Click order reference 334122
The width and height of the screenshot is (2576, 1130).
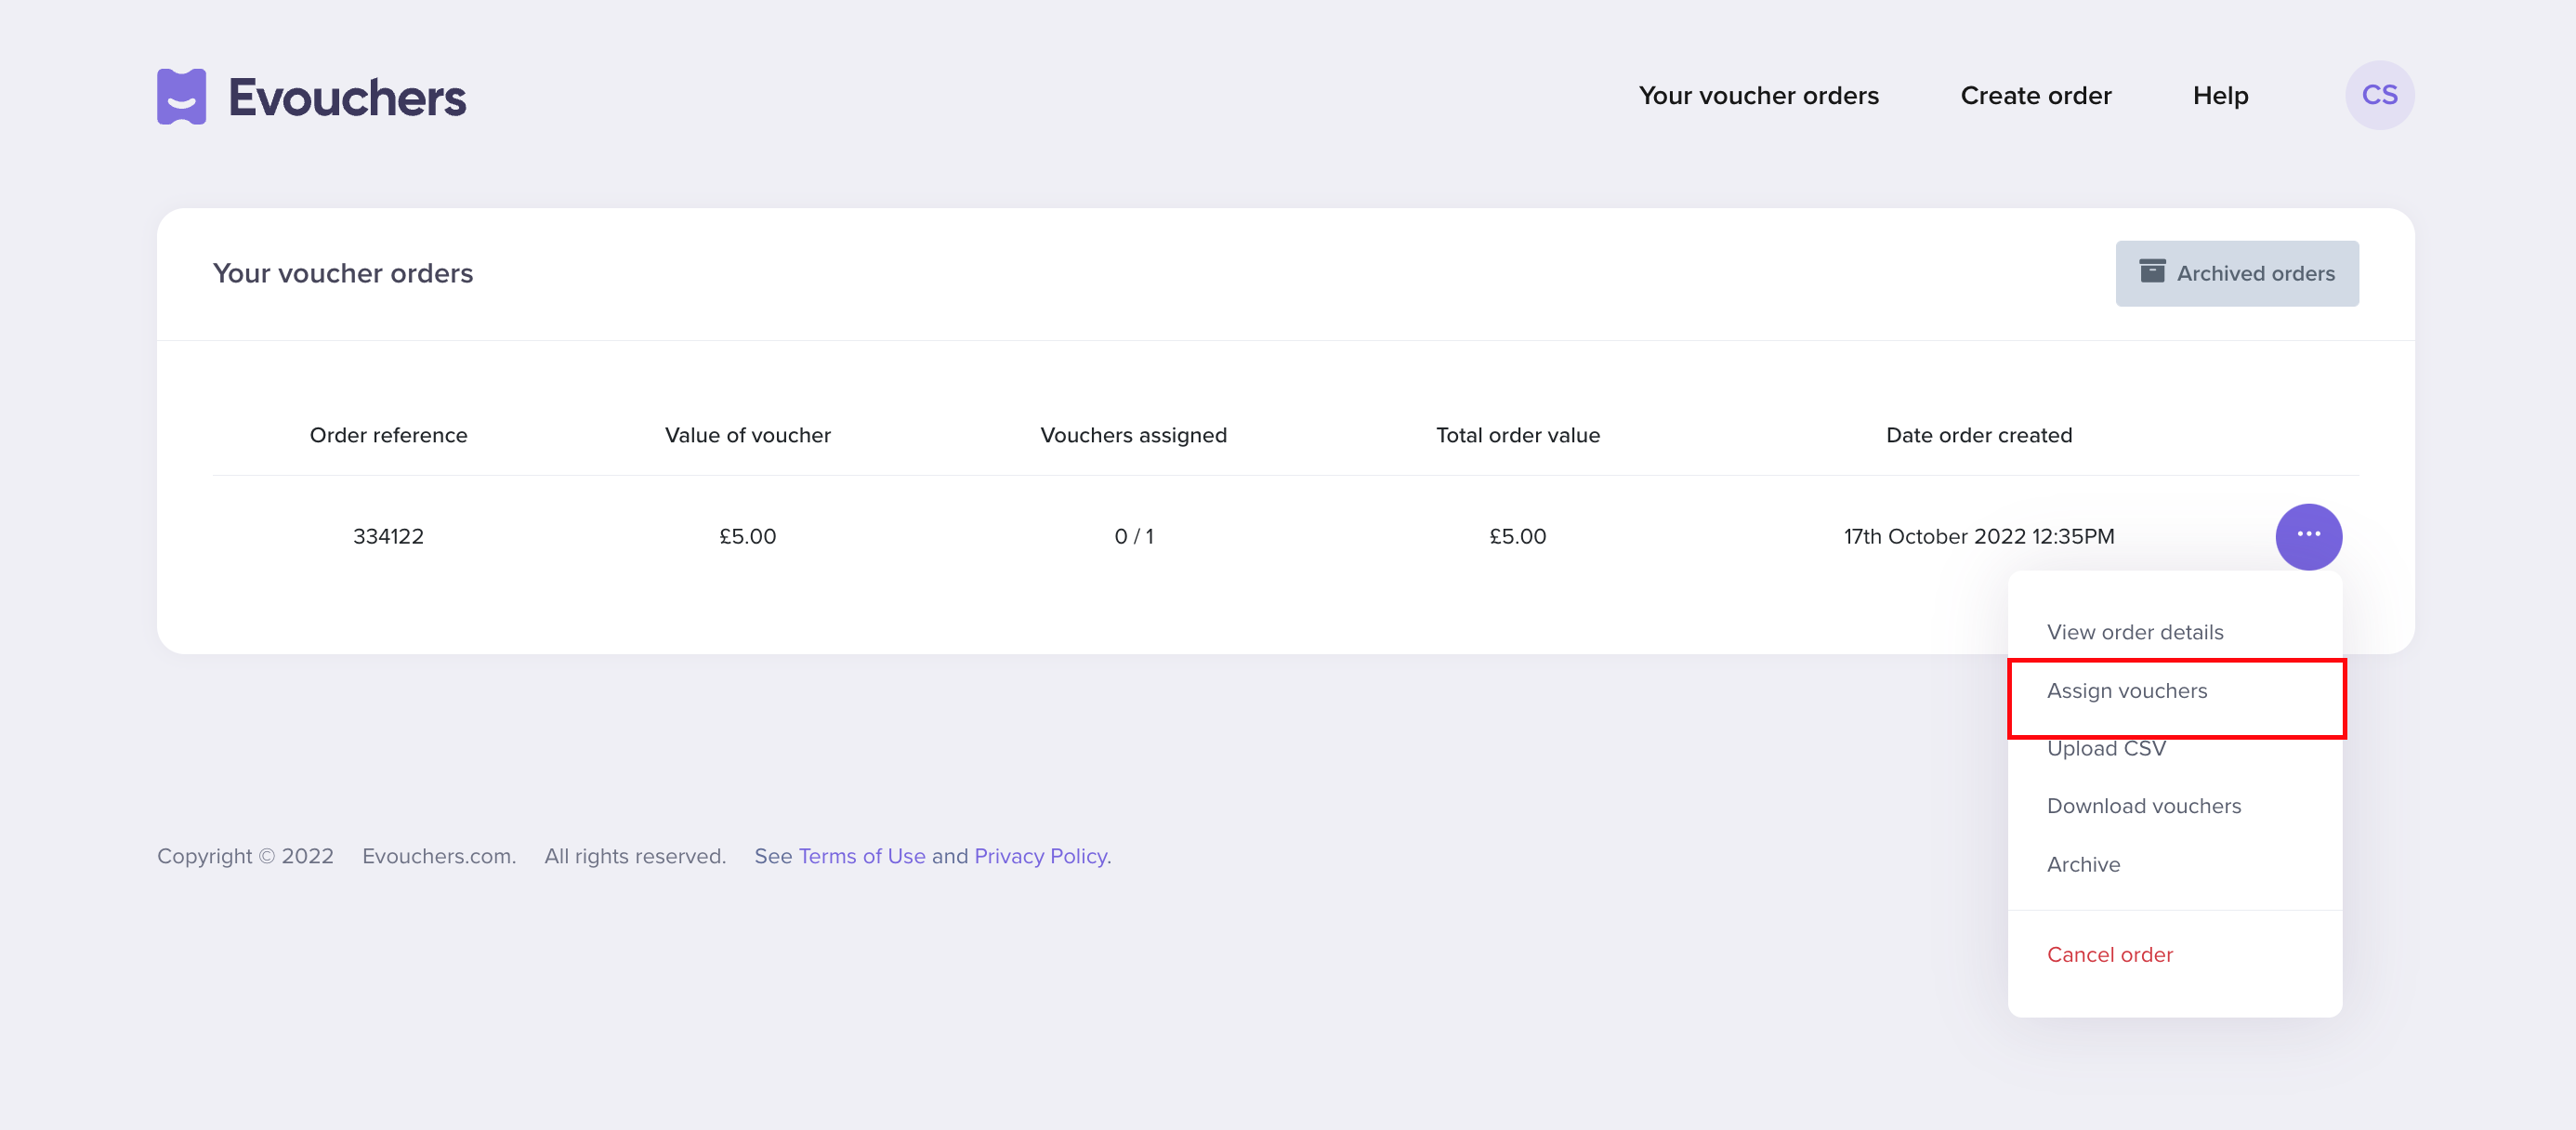tap(388, 536)
